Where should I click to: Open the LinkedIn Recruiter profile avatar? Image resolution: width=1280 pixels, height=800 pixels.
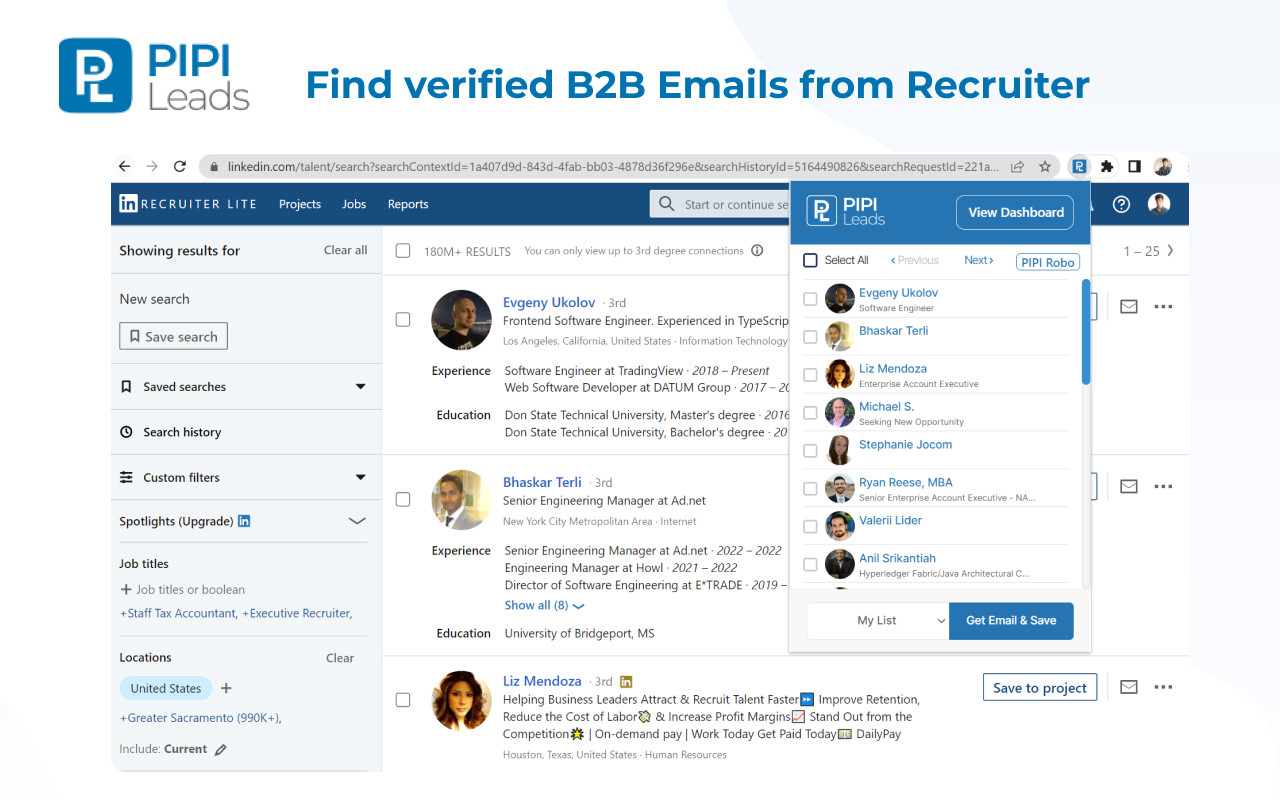[x=1159, y=204]
